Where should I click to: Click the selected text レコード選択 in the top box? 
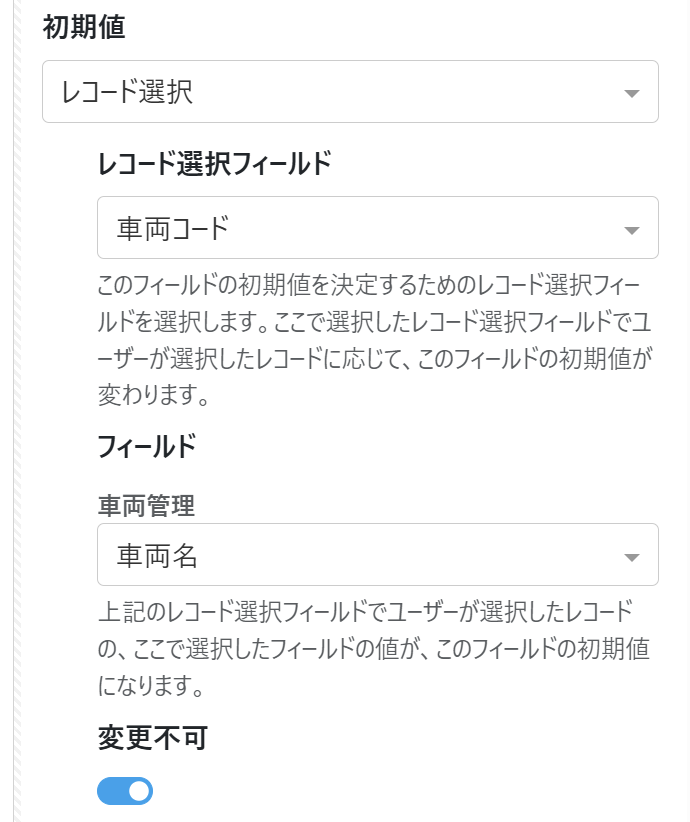pyautogui.click(x=127, y=92)
